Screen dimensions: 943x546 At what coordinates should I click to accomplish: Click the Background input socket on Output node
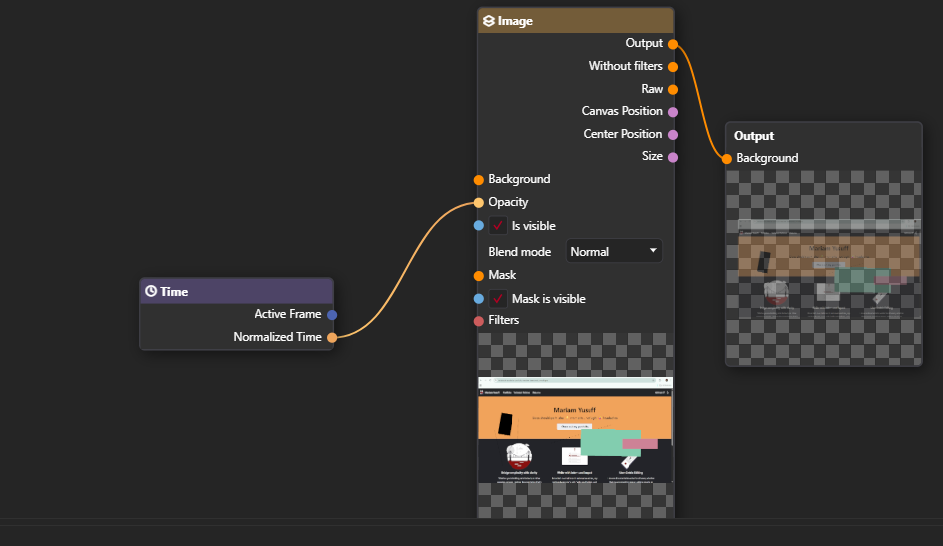727,159
